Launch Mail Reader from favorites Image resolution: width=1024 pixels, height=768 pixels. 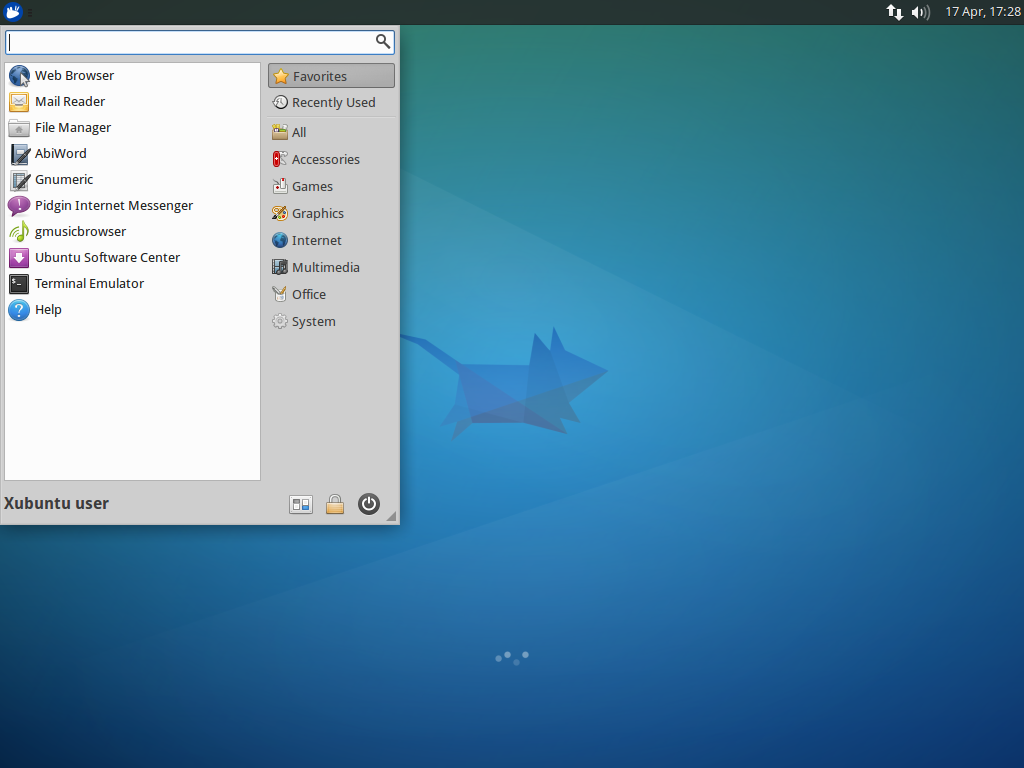[x=69, y=102]
